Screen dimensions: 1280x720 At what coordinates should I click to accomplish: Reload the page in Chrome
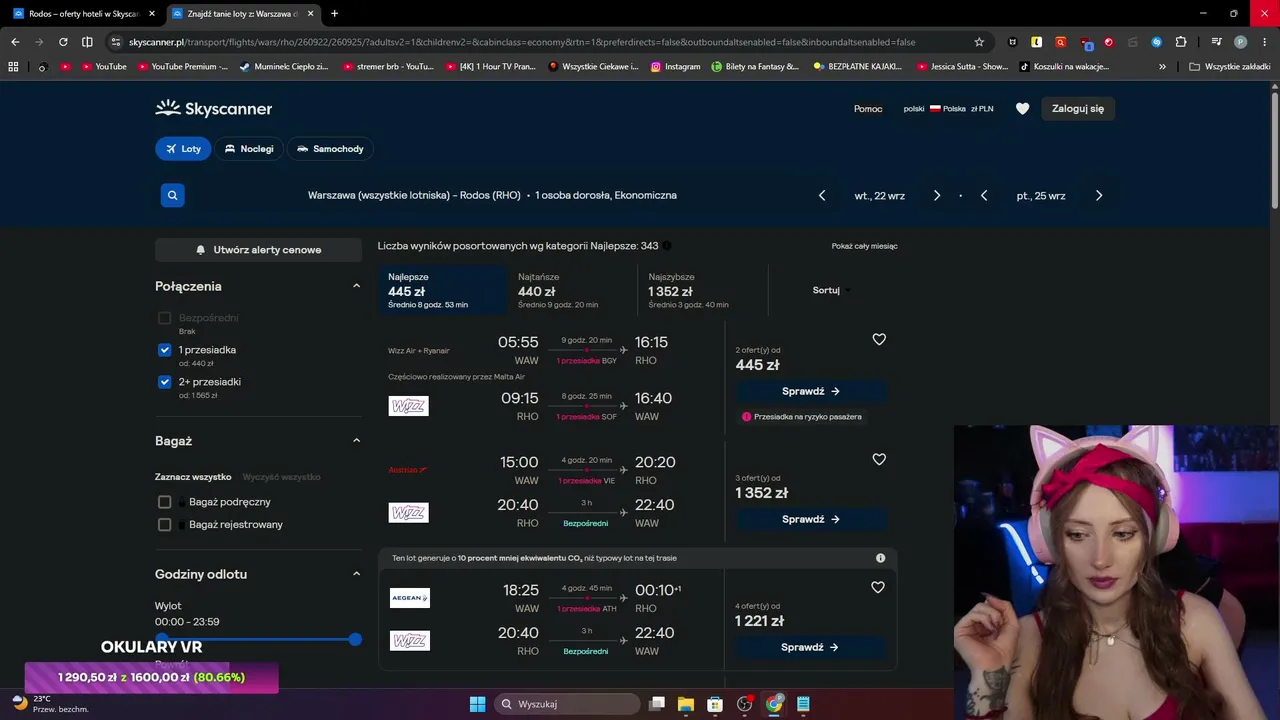point(63,42)
